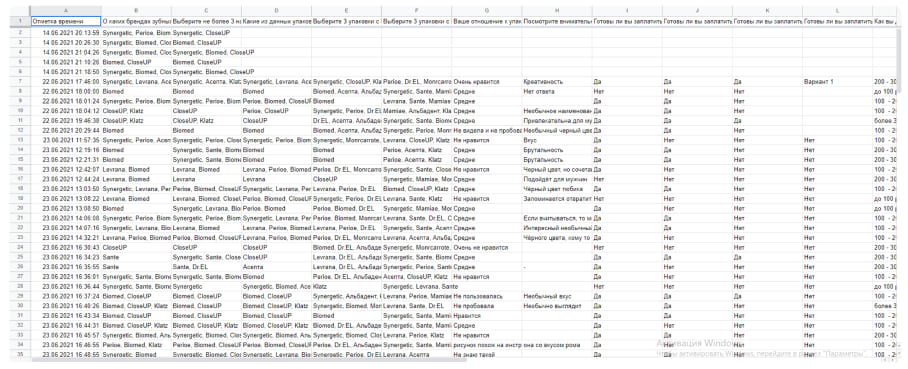This screenshot has height=369, width=908.
Task: Select timestamp '14.06.2021 20:13:59'
Action: point(71,33)
